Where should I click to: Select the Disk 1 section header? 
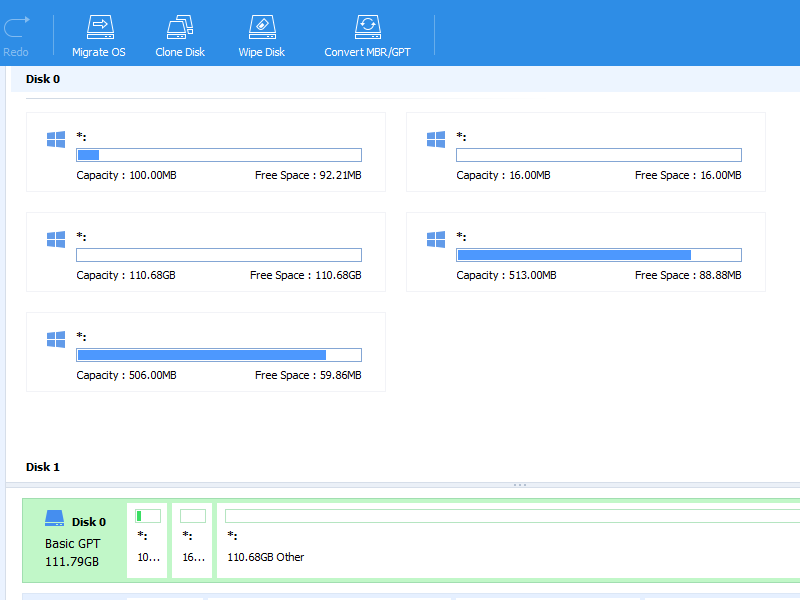tap(43, 467)
